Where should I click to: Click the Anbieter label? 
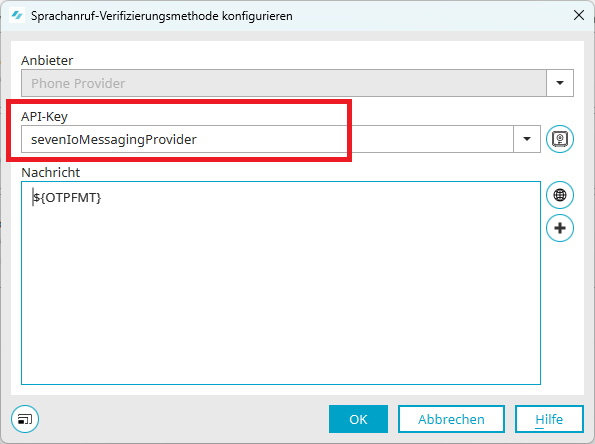click(x=47, y=60)
